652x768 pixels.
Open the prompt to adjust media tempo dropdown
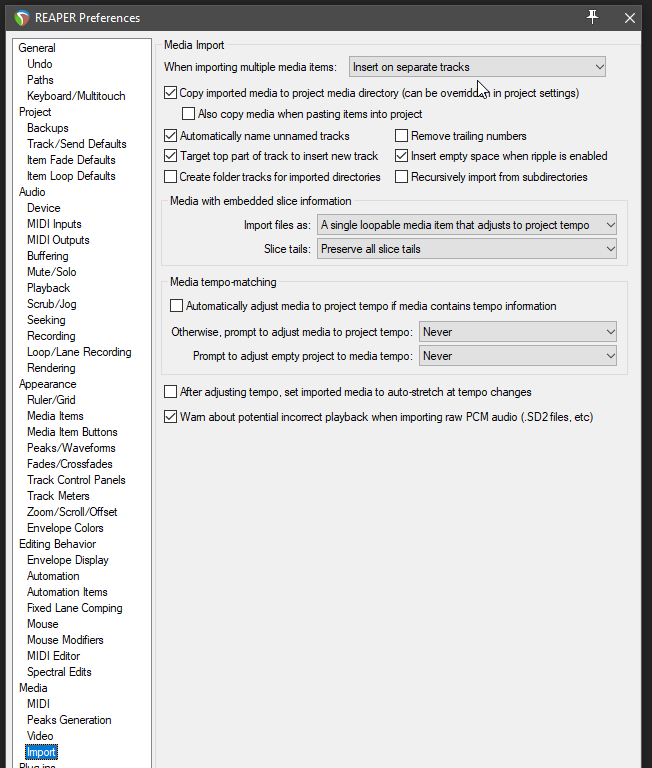(518, 332)
